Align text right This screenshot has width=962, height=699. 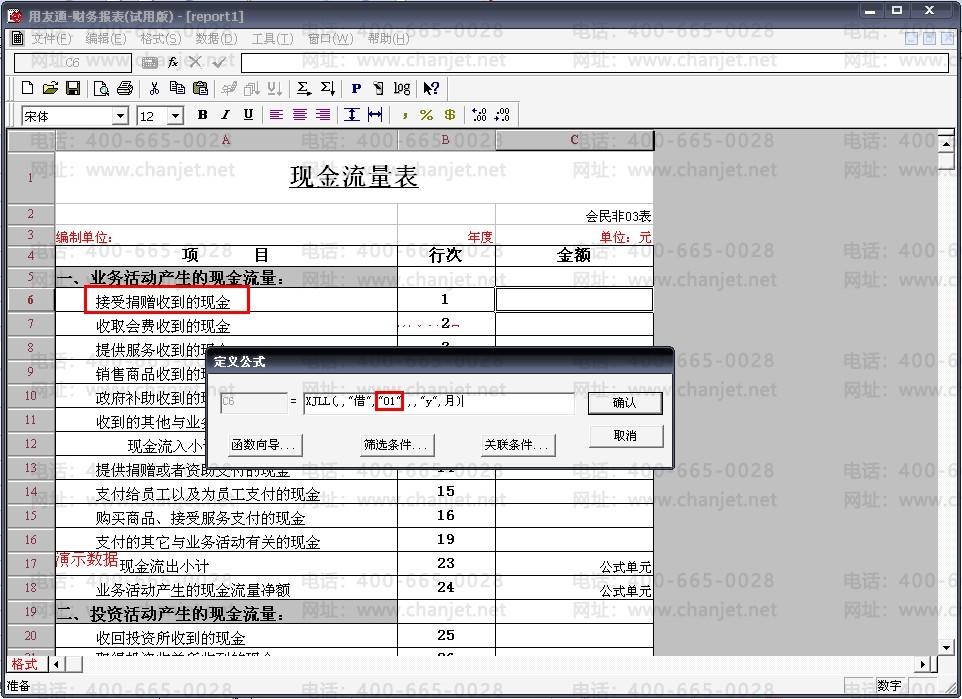[x=323, y=115]
